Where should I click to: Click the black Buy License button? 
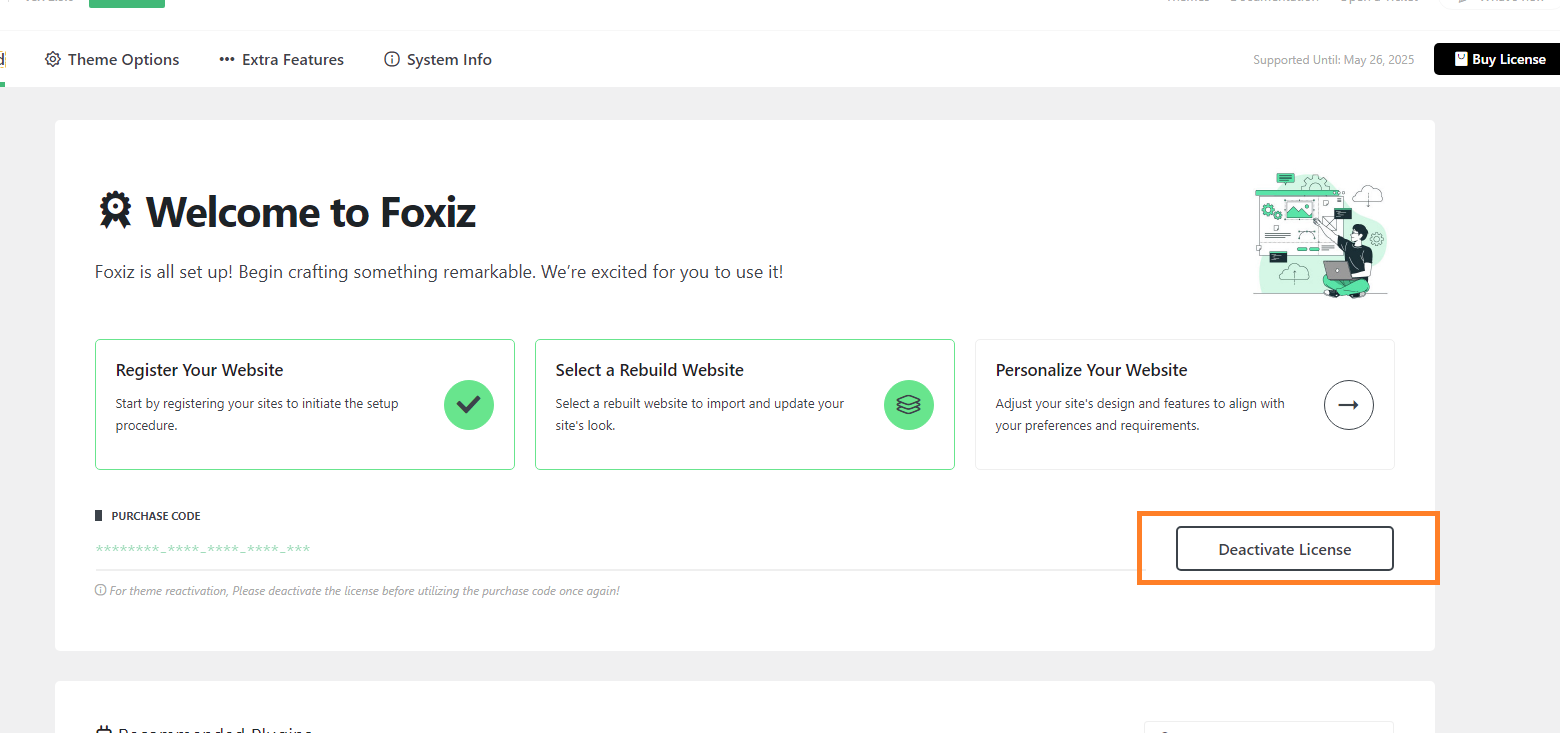coord(1497,59)
